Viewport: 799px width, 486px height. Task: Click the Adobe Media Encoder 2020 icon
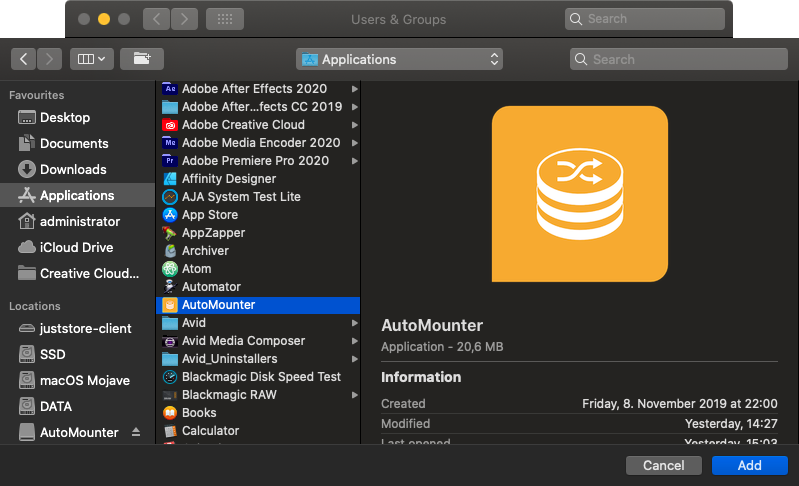click(170, 143)
